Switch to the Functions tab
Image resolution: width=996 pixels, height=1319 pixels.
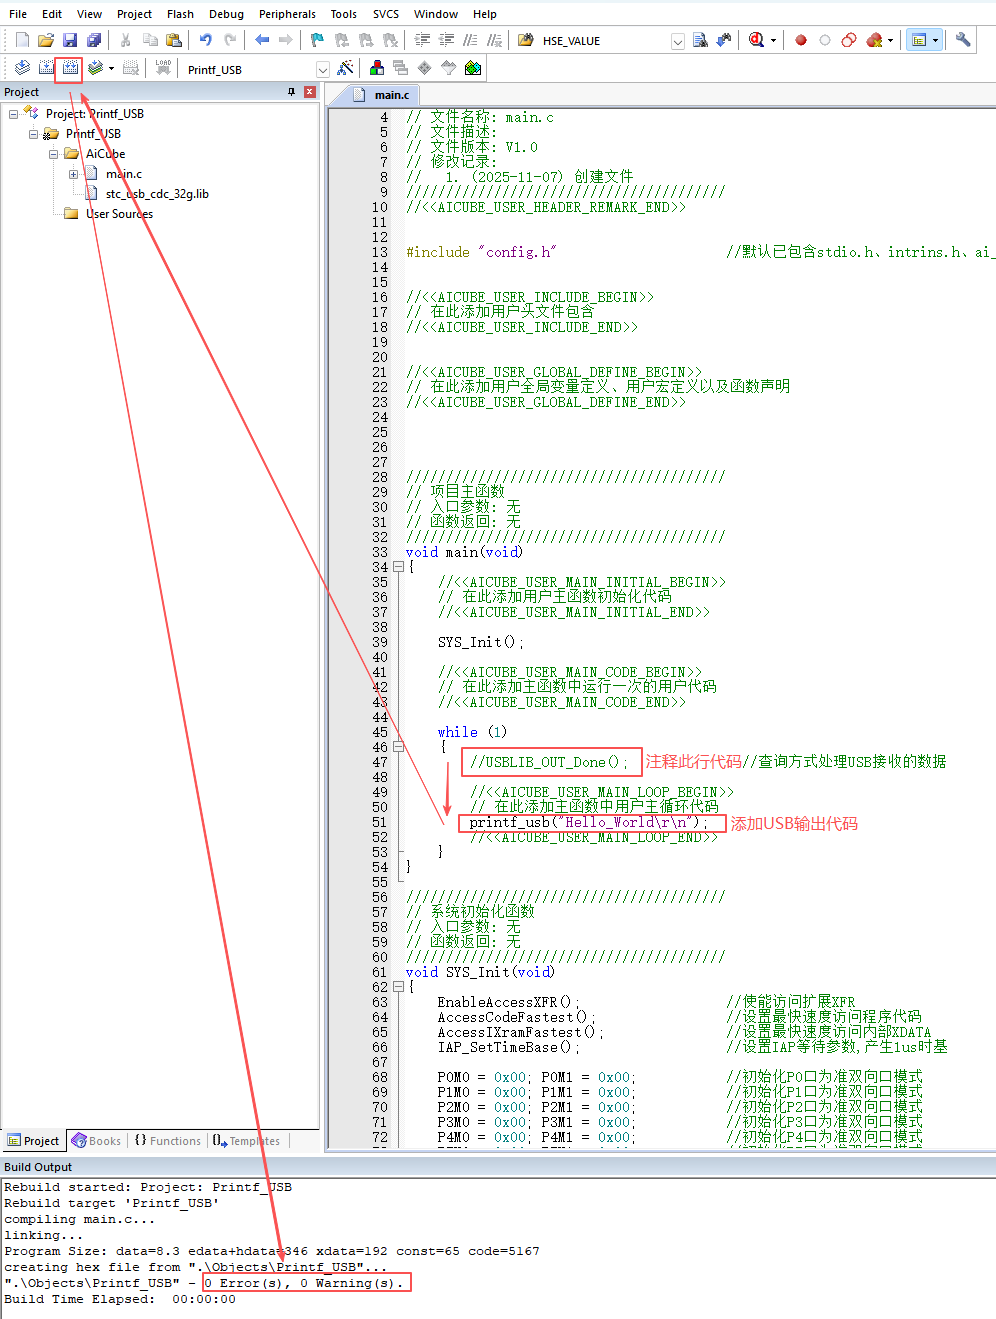coord(168,1141)
